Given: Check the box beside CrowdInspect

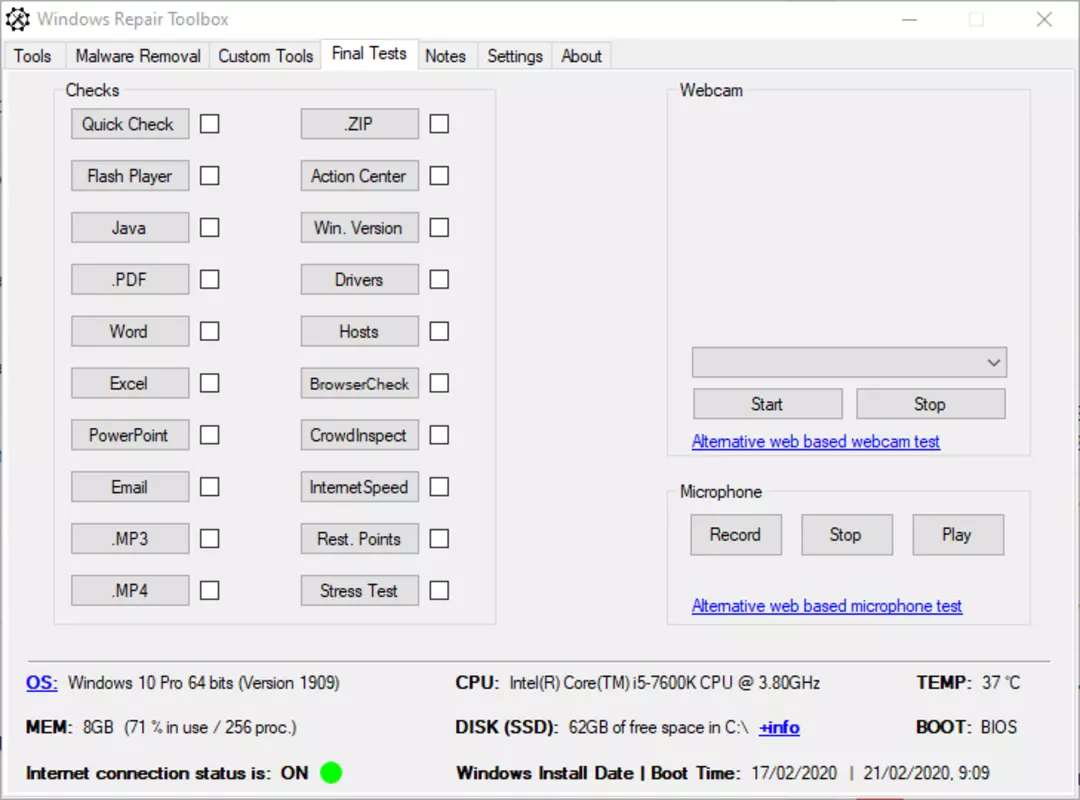Looking at the screenshot, I should coord(439,435).
